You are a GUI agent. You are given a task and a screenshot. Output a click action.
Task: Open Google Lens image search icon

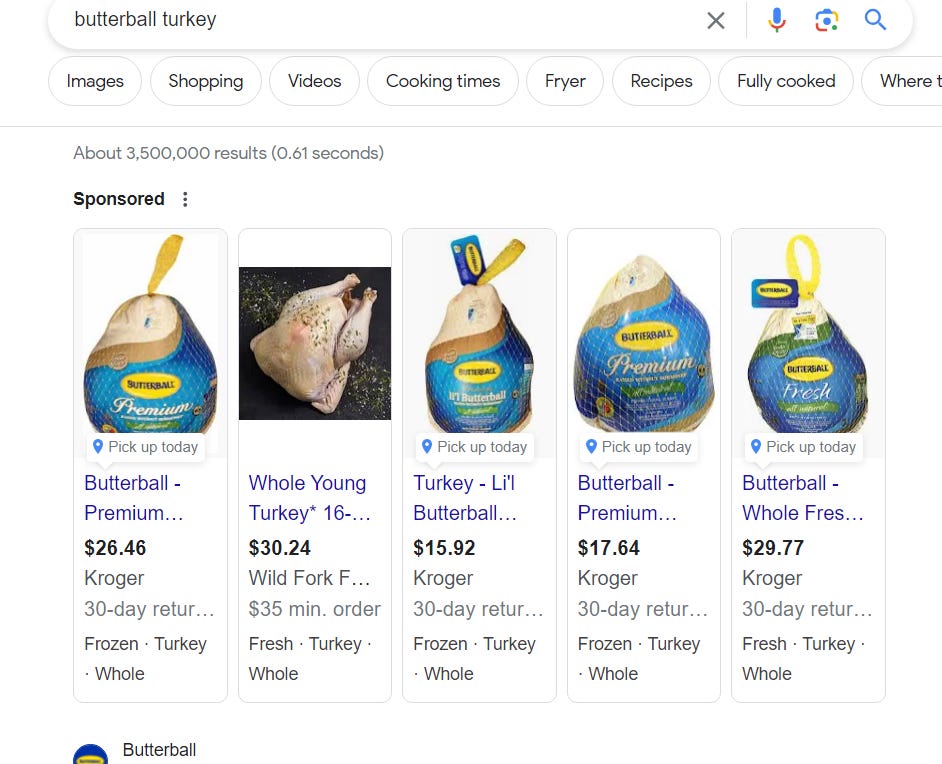[826, 20]
